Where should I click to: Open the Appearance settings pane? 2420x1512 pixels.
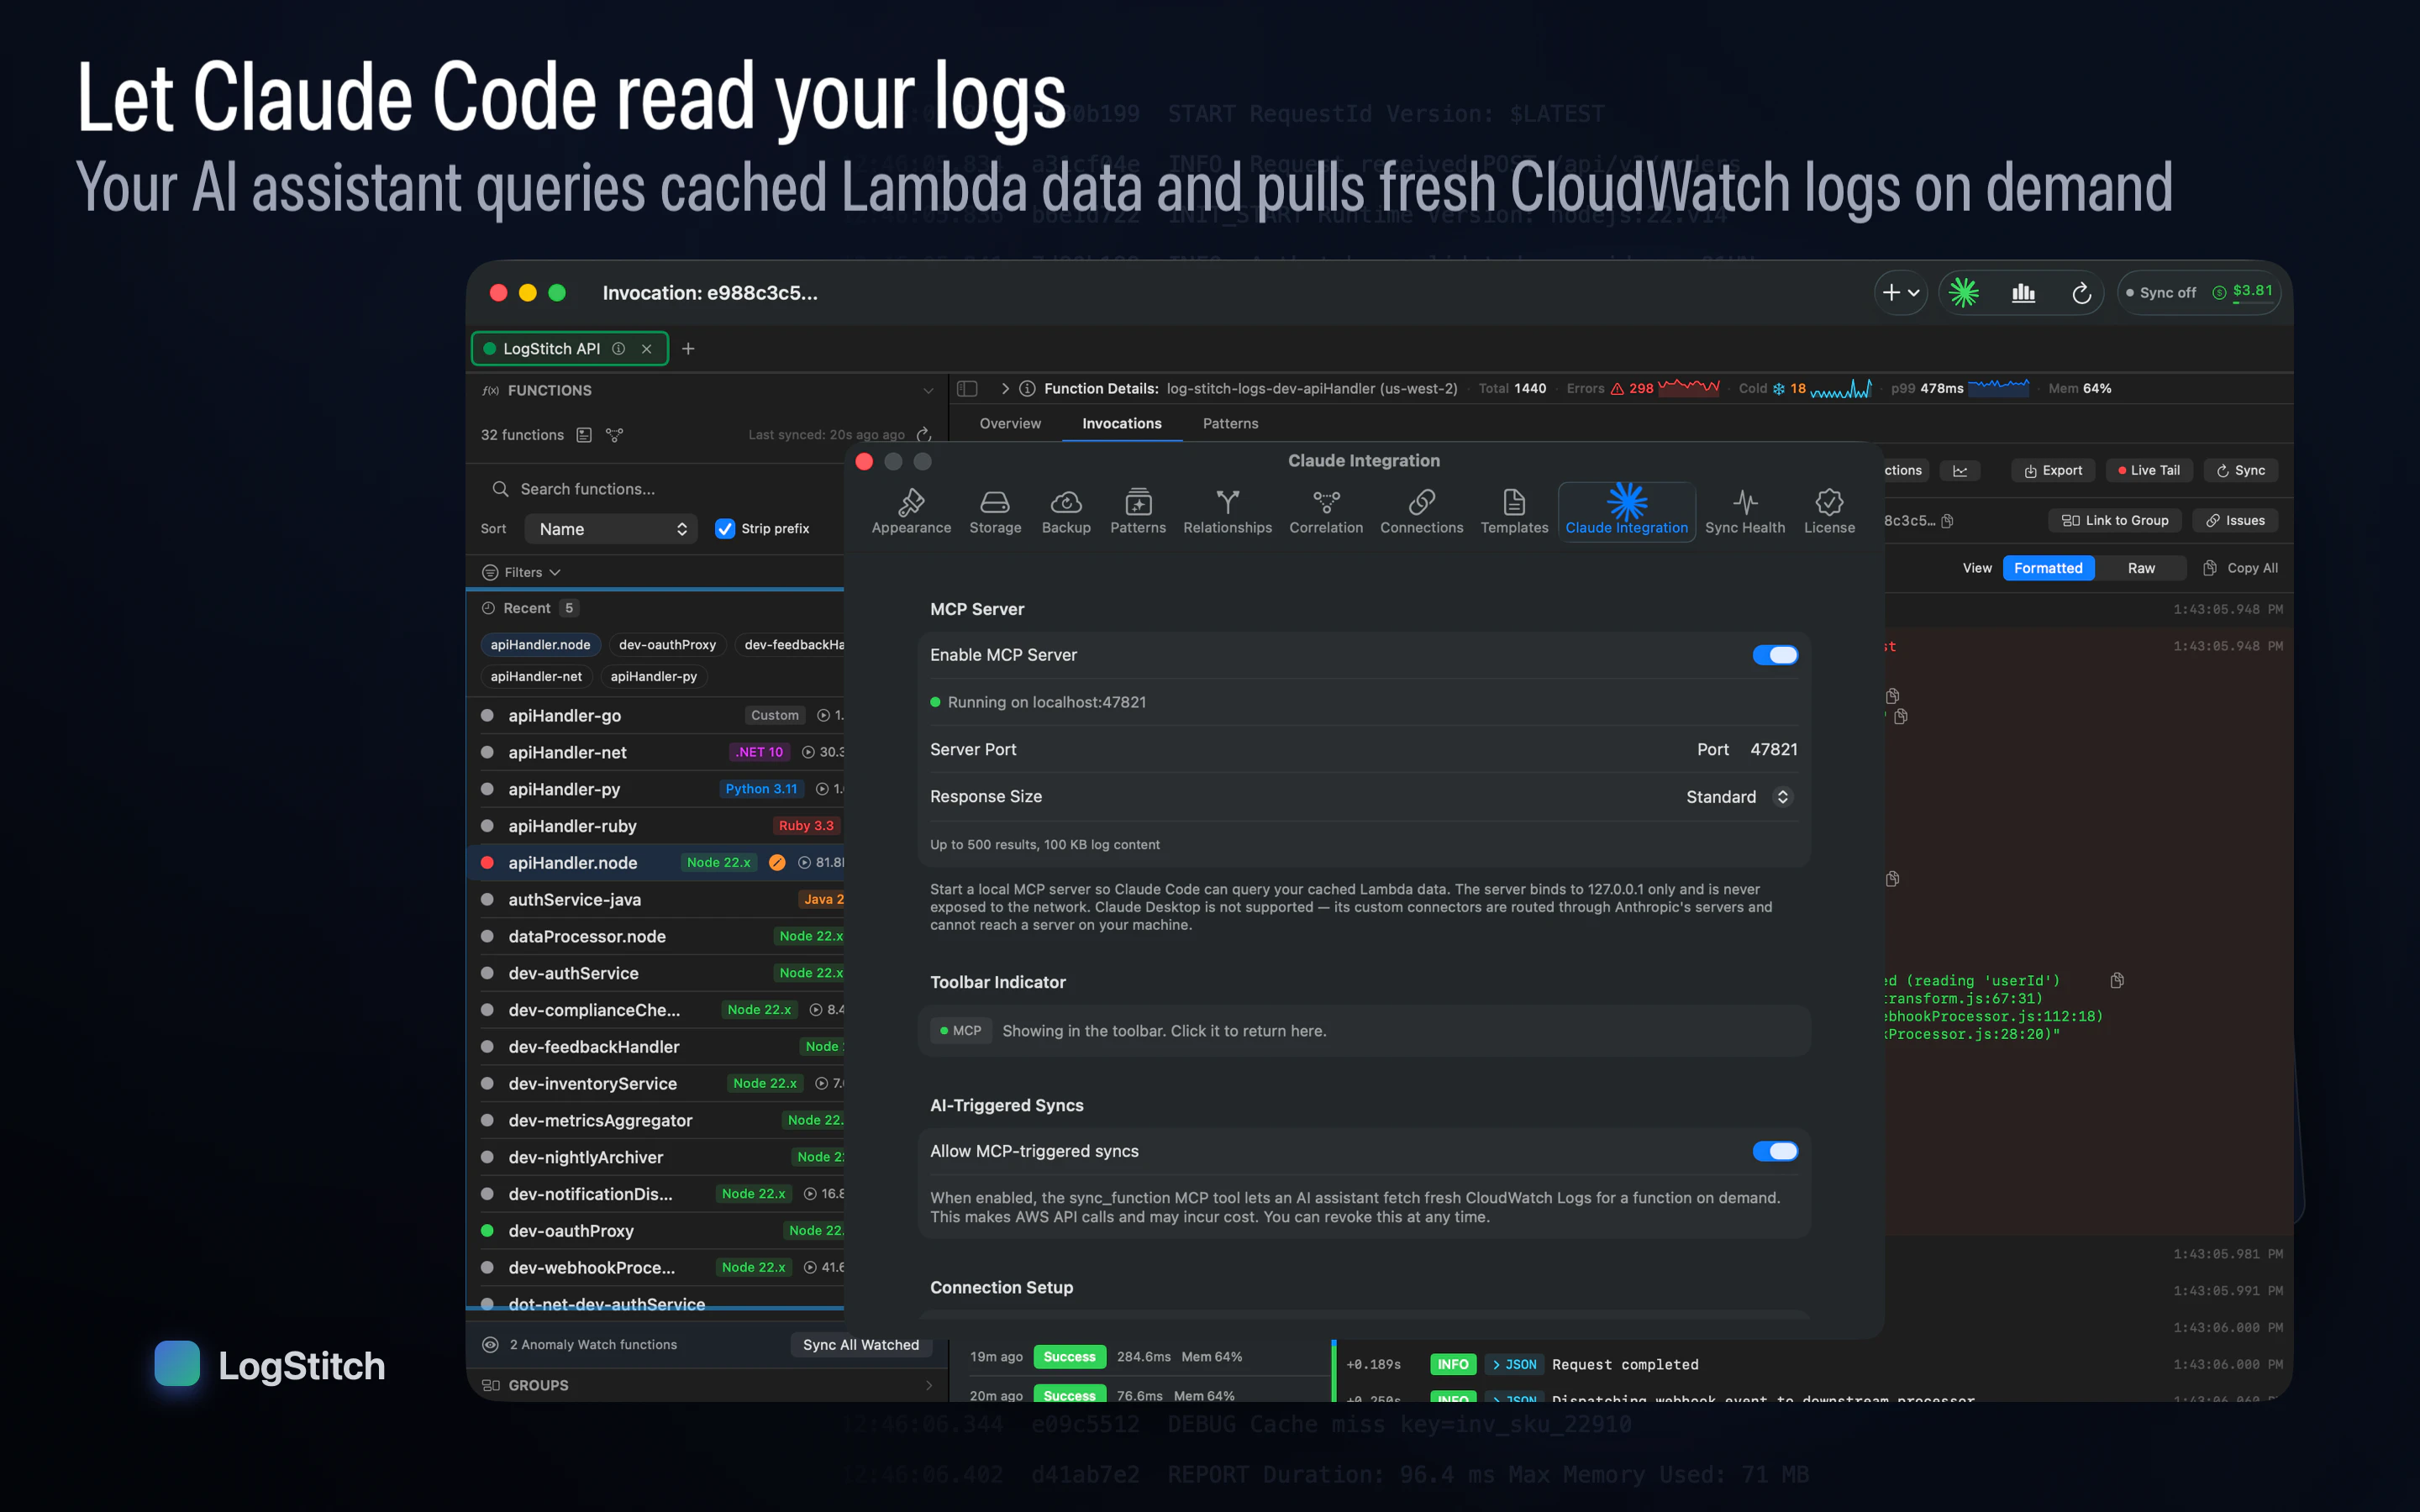coord(911,512)
